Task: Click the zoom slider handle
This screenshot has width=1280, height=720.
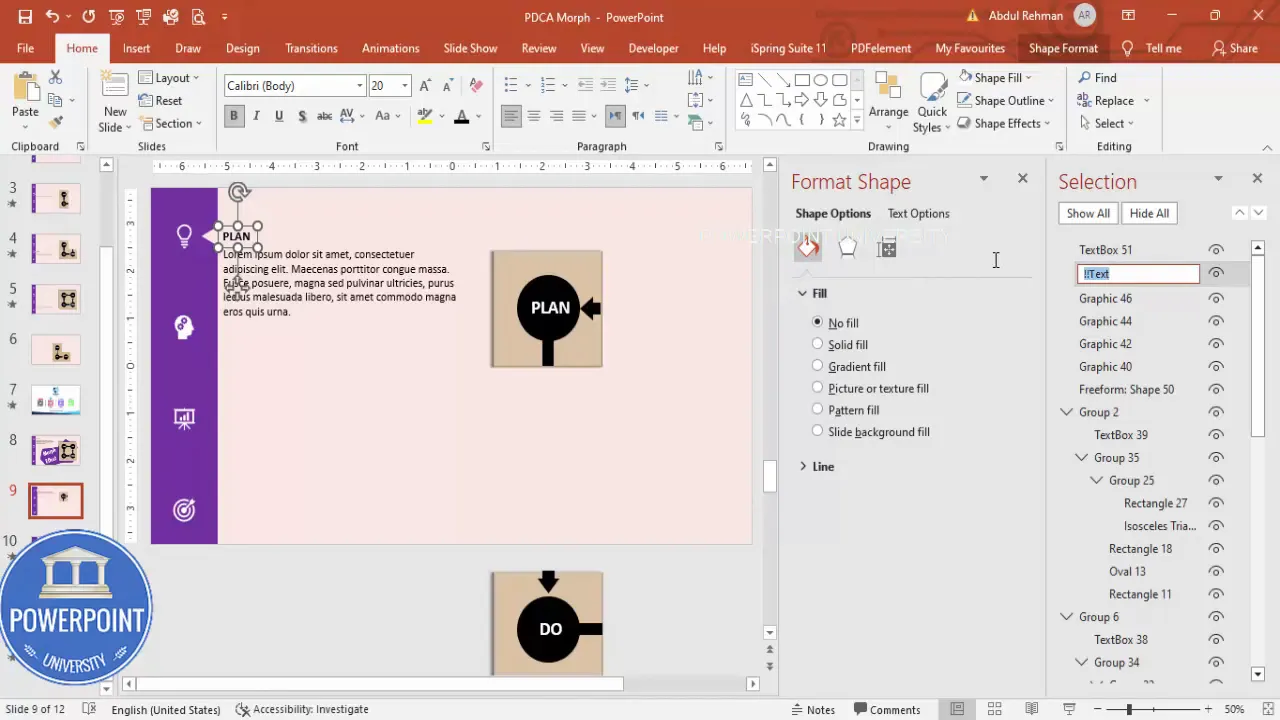Action: click(1129, 709)
